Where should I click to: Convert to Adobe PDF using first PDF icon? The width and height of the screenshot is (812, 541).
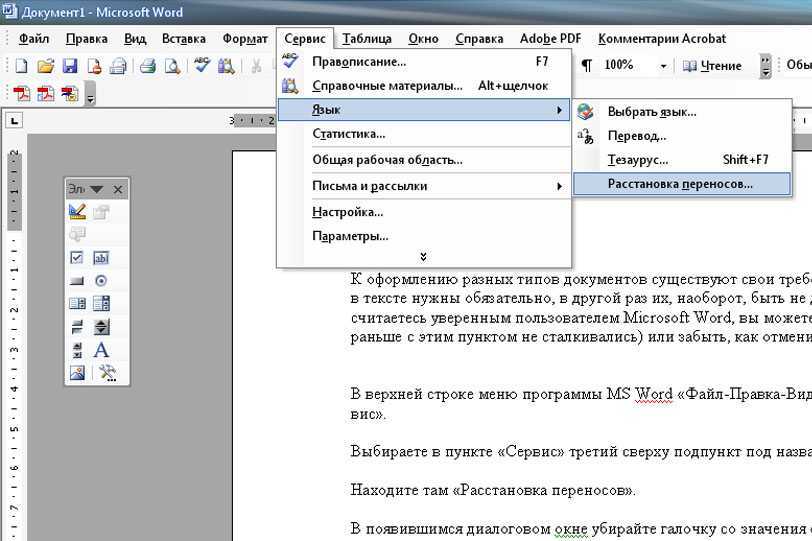(22, 94)
